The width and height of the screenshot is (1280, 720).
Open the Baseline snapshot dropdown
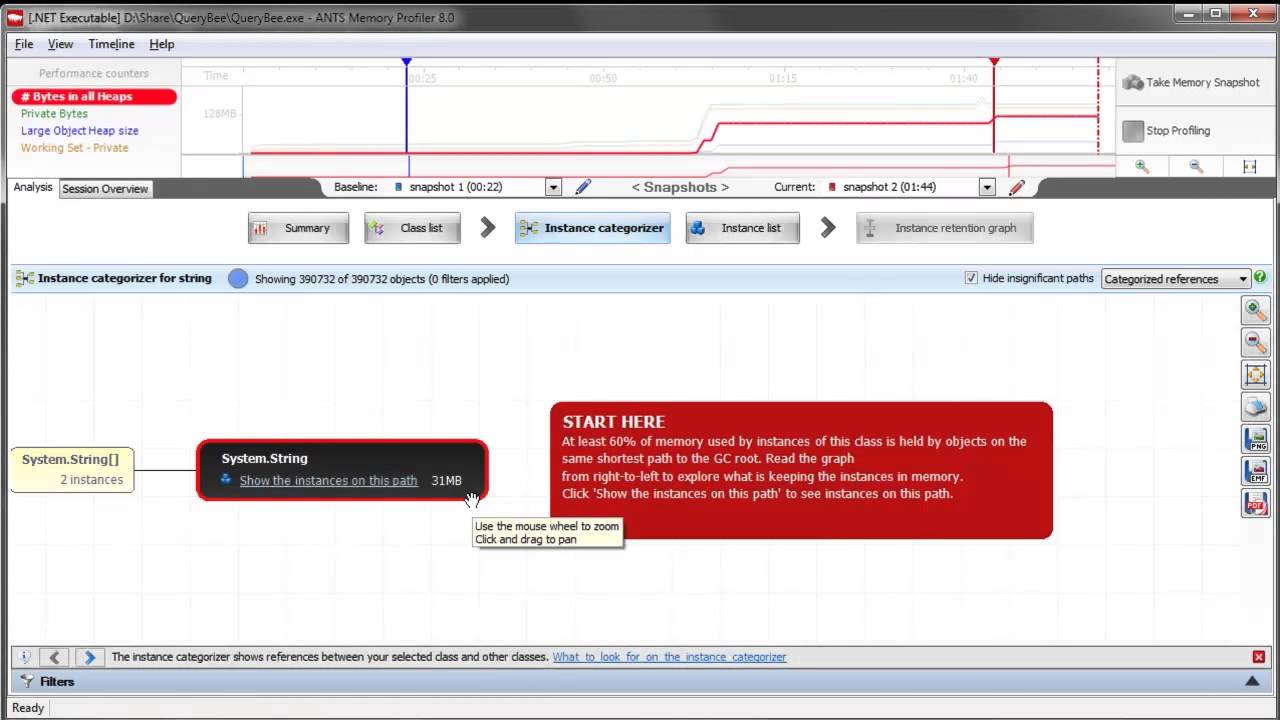553,187
